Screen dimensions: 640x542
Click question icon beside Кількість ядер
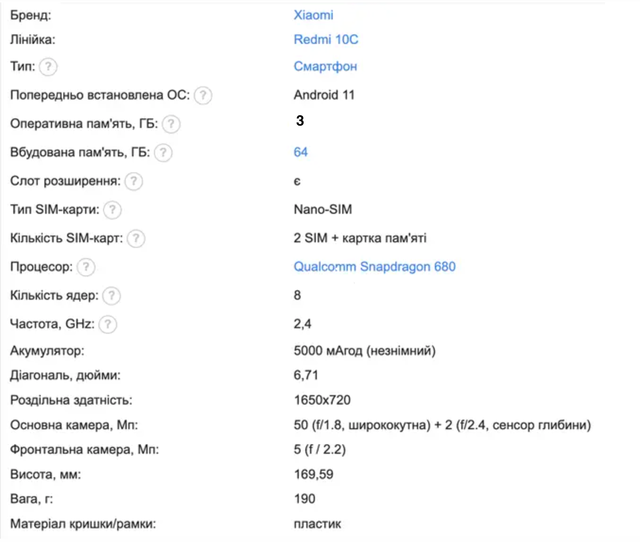(x=111, y=296)
